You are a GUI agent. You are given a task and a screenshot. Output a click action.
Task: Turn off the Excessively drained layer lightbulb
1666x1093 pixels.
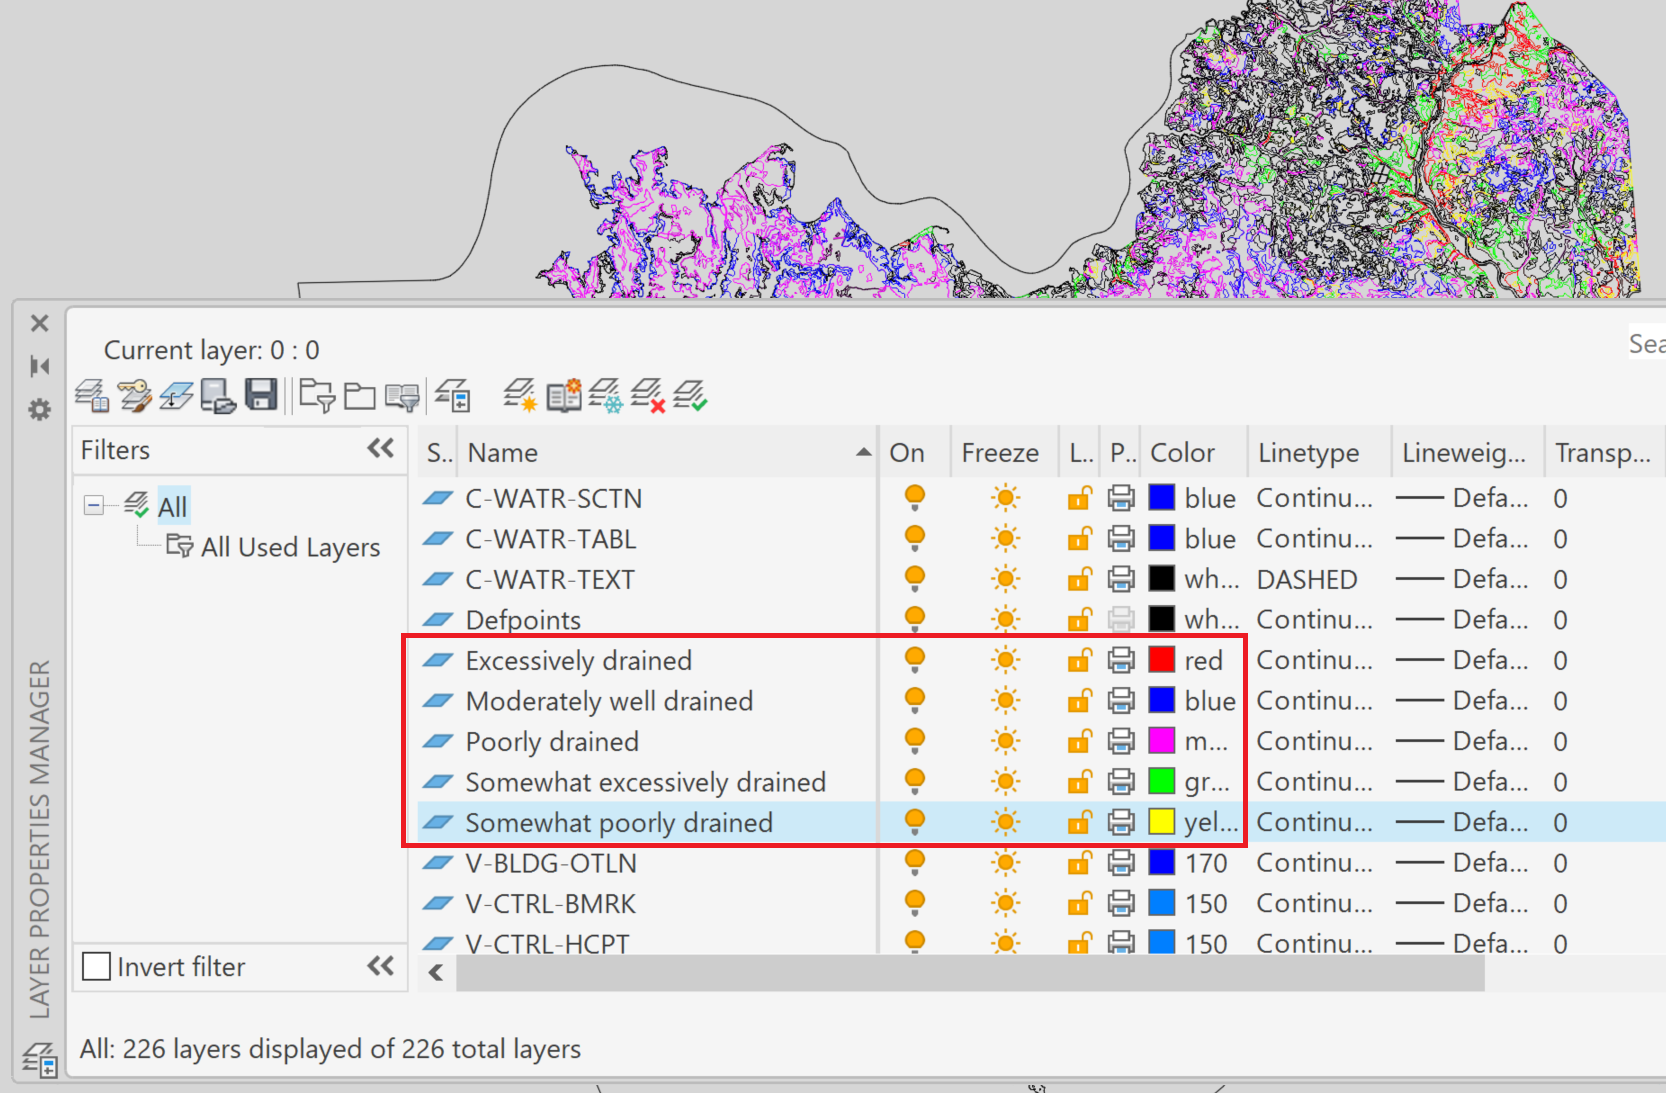[x=914, y=660]
